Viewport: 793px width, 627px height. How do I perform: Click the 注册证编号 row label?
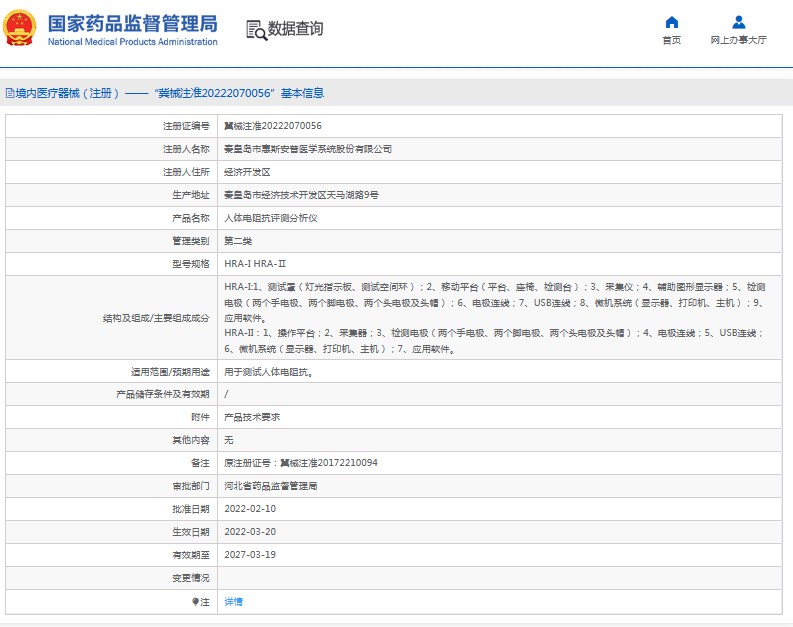coord(186,126)
